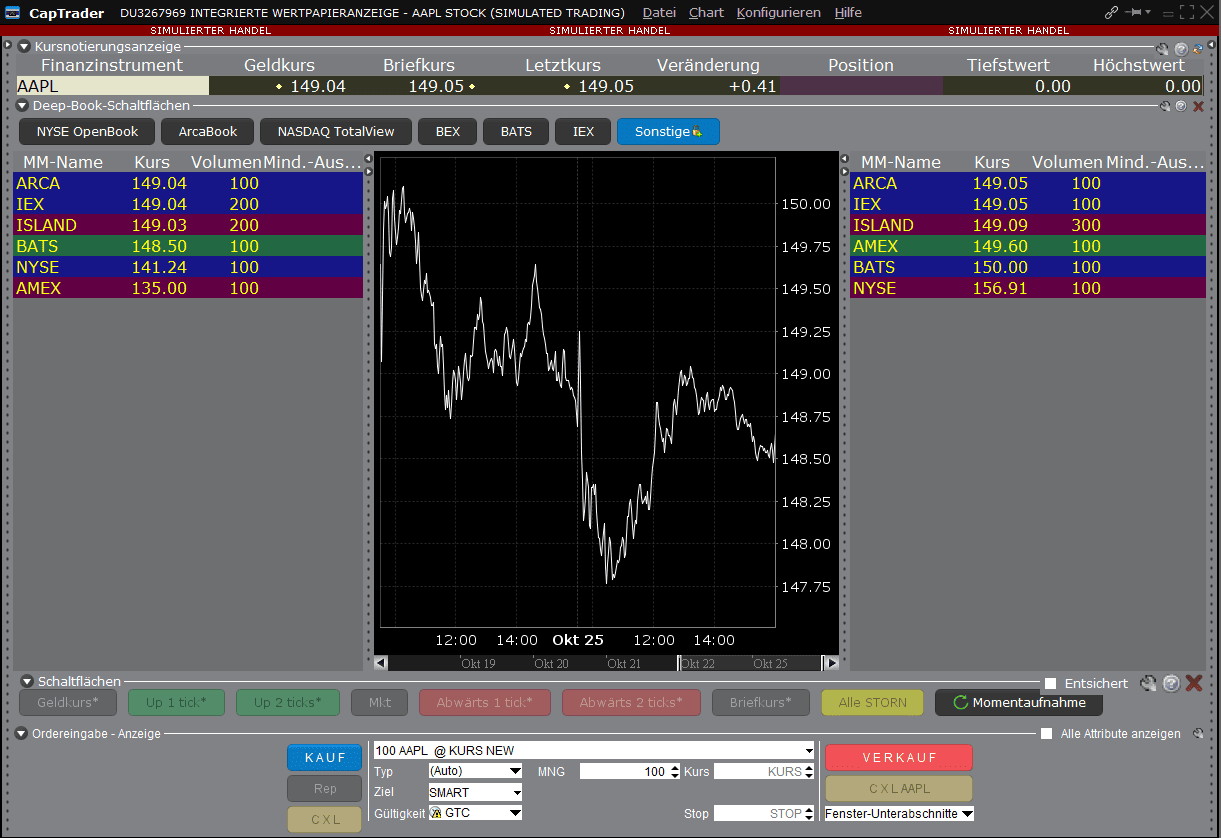Click the CapTrader logo icon
Screen dimensions: 1221x838
(12, 13)
